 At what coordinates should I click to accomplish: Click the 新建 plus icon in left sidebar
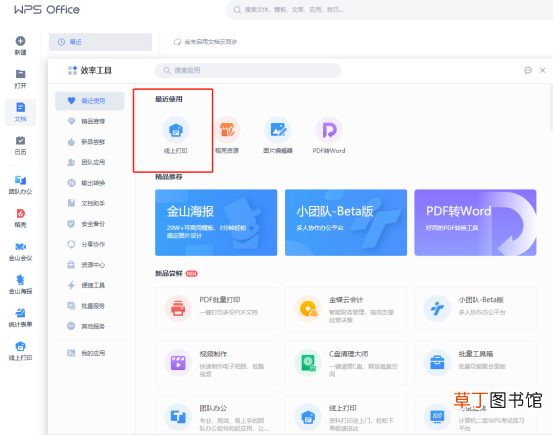coord(20,41)
